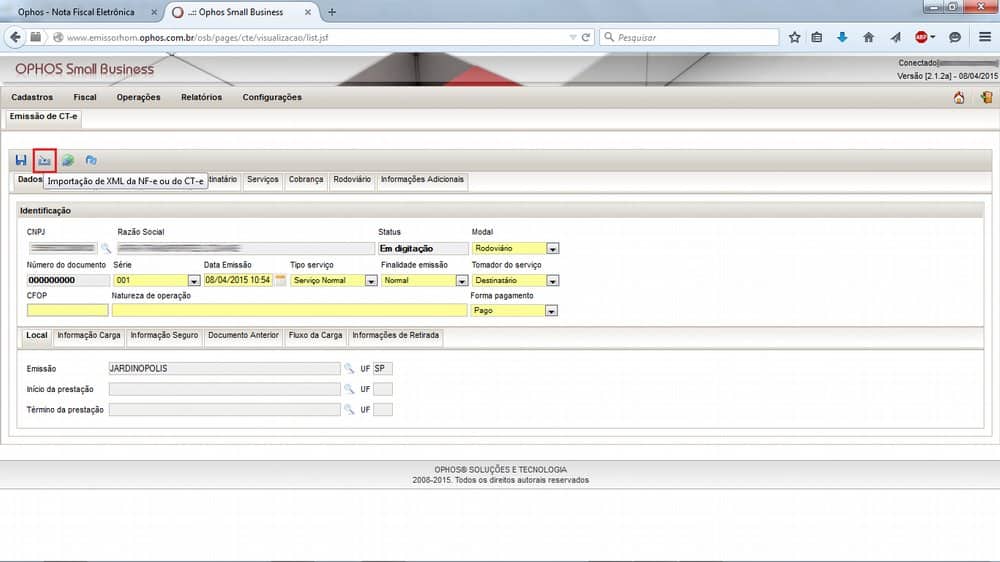Click the CFOP input field
The width and height of the screenshot is (1000, 562).
pyautogui.click(x=68, y=310)
